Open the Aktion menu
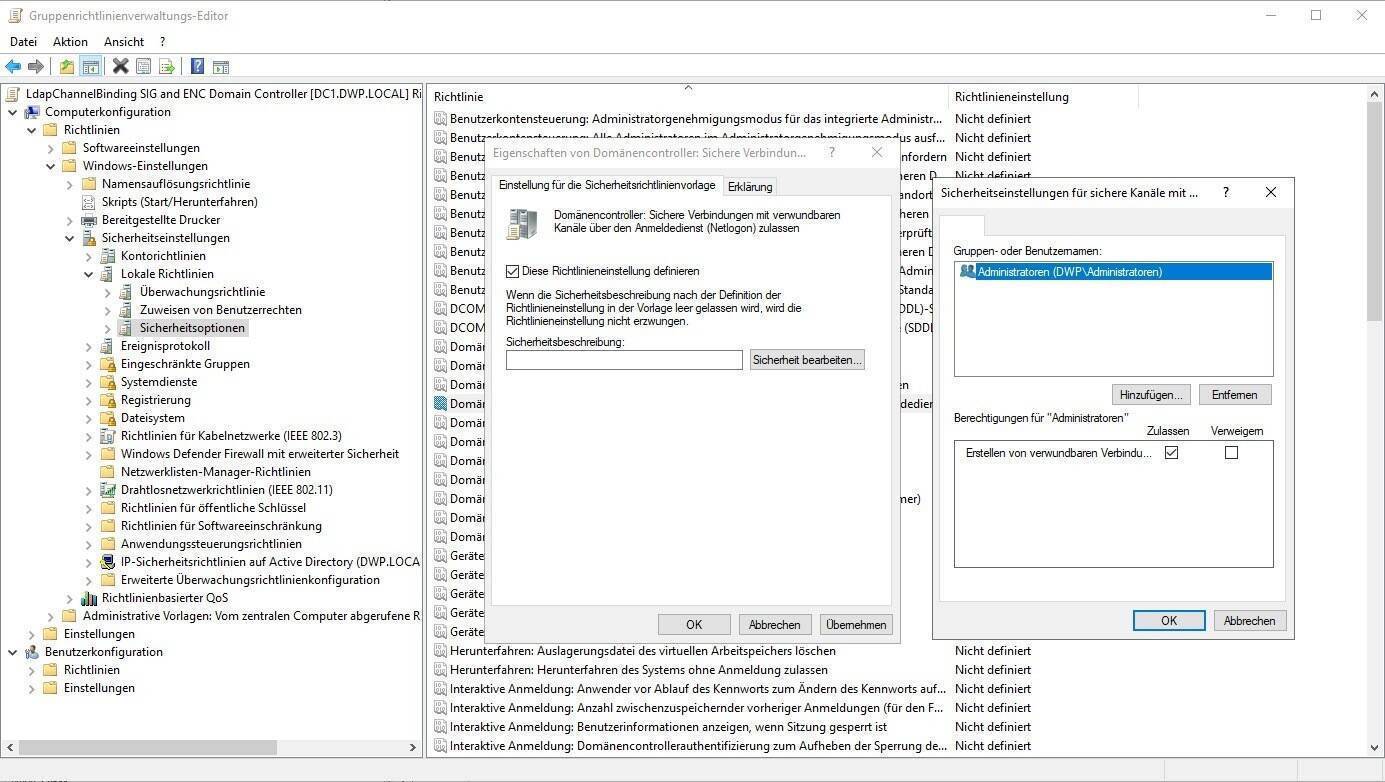 coord(70,42)
